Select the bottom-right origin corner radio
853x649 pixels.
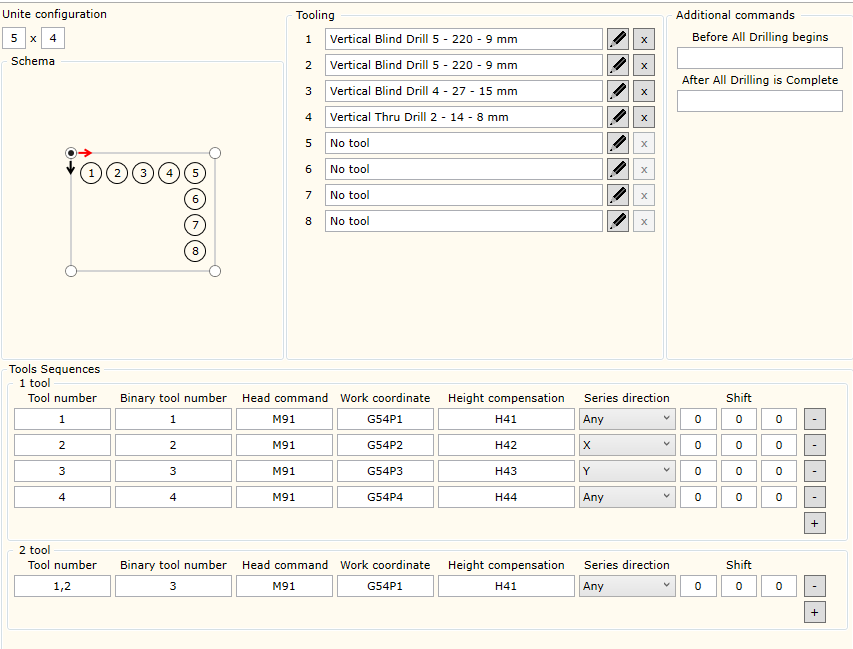215,271
